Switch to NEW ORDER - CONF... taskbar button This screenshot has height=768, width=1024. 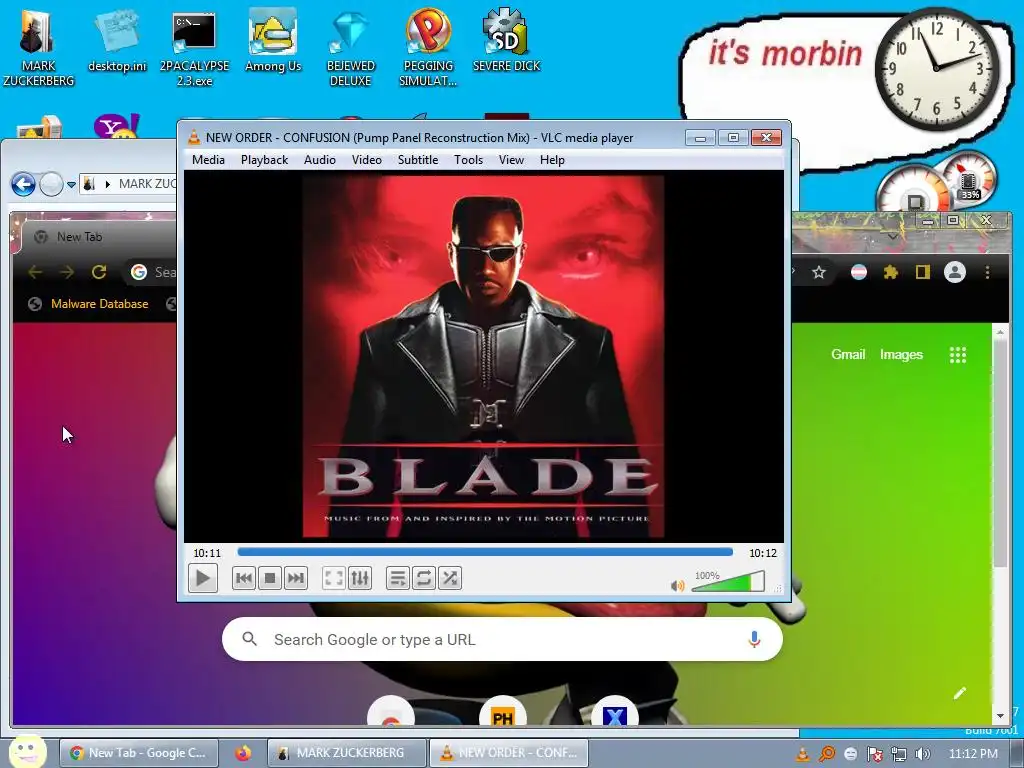click(509, 753)
